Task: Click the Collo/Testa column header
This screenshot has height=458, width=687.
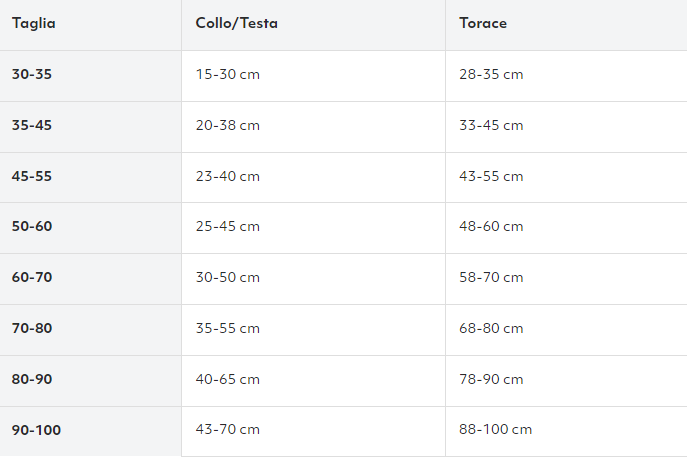Action: pyautogui.click(x=237, y=23)
